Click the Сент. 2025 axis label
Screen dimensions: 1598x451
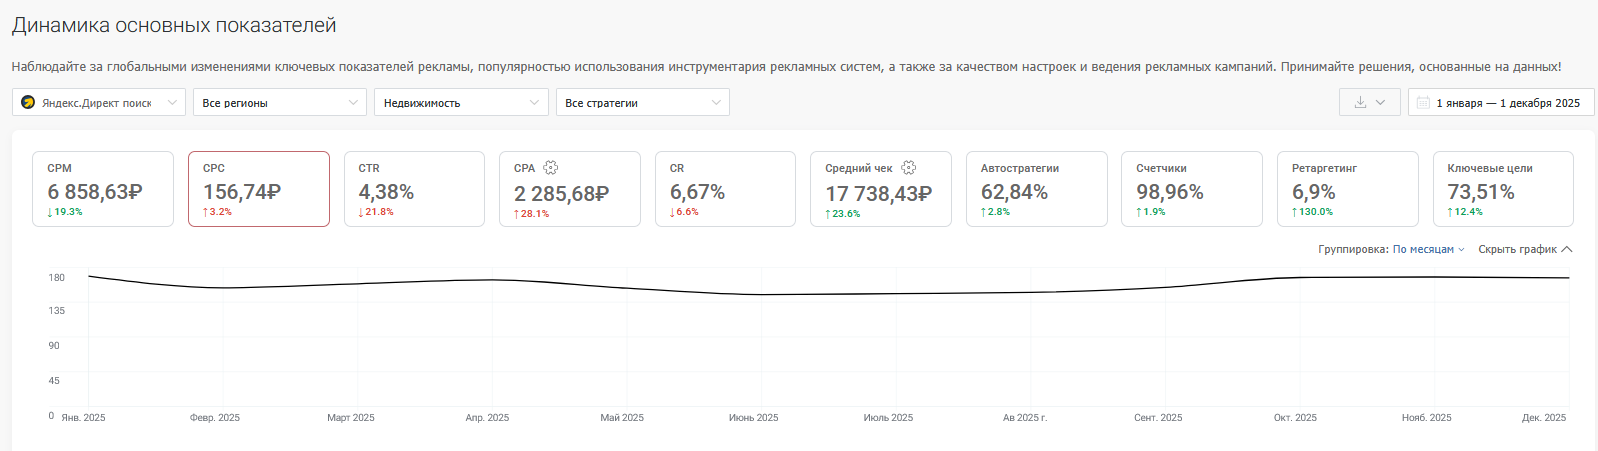click(1158, 418)
